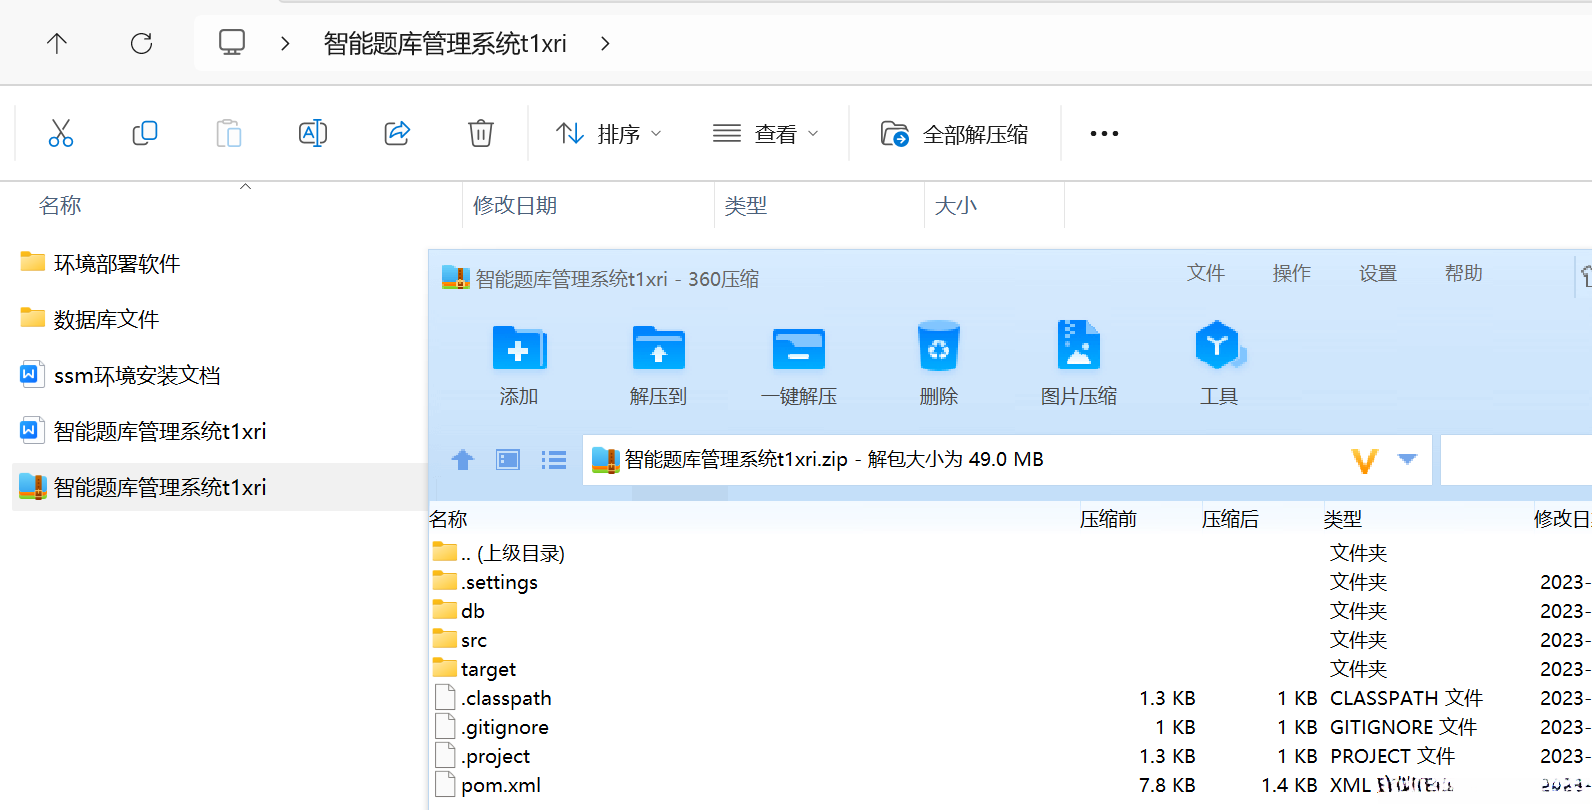1592x810 pixels.
Task: Click the CLASSPATH 文件 type cell
Action: [1406, 698]
